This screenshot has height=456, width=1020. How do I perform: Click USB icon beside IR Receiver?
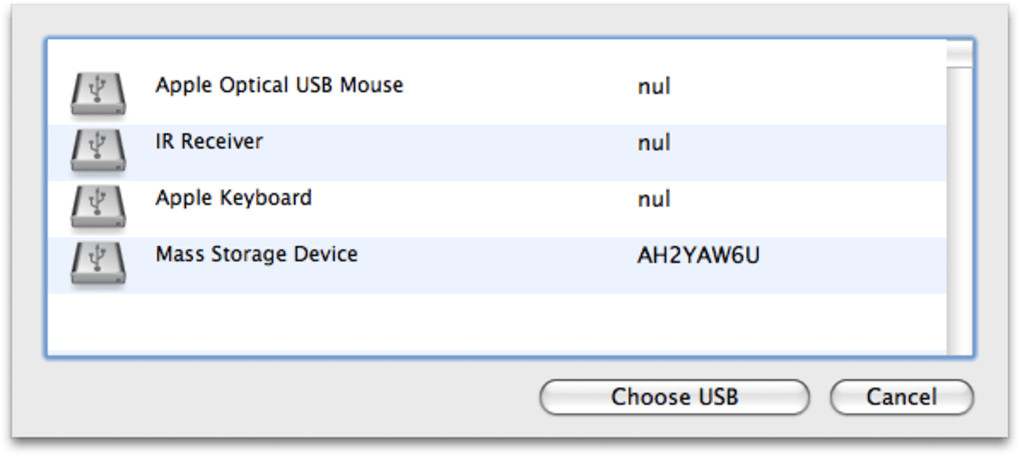(x=97, y=150)
